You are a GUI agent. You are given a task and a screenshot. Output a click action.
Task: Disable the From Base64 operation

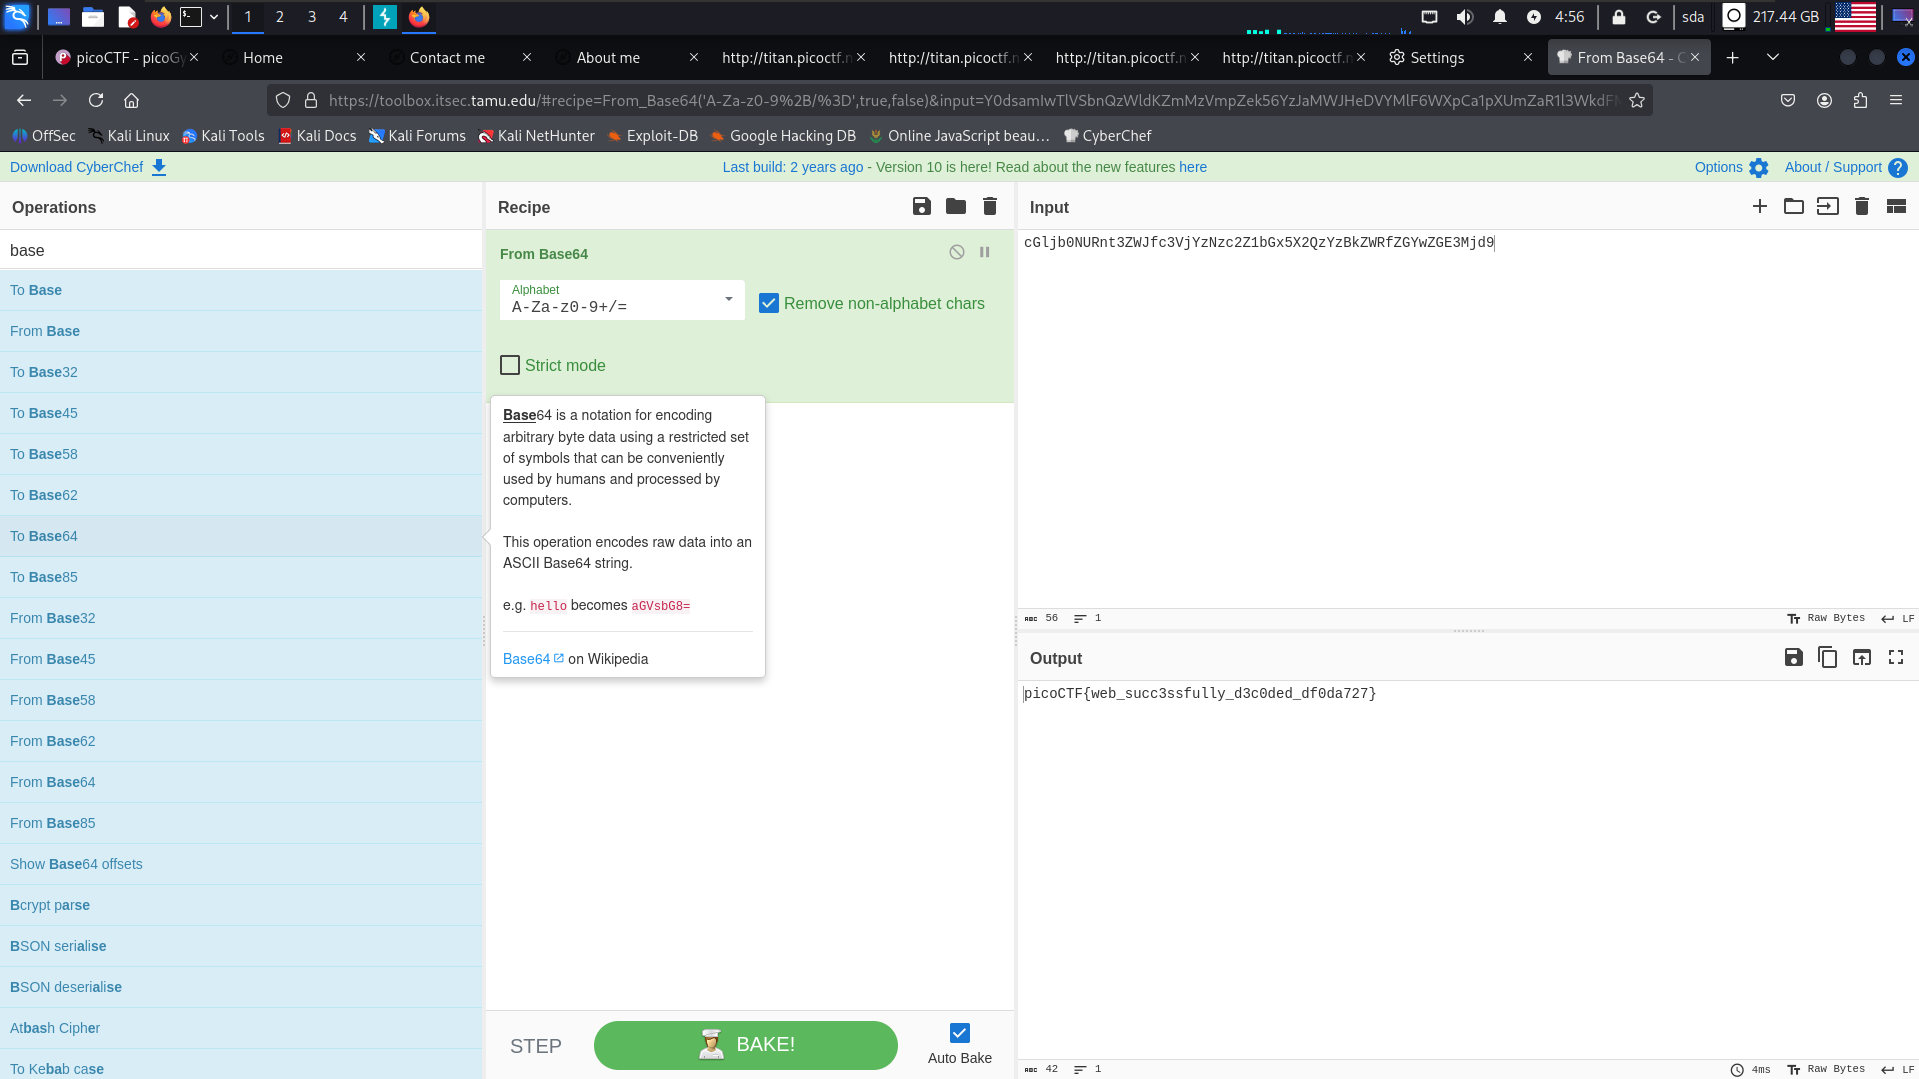click(x=956, y=253)
